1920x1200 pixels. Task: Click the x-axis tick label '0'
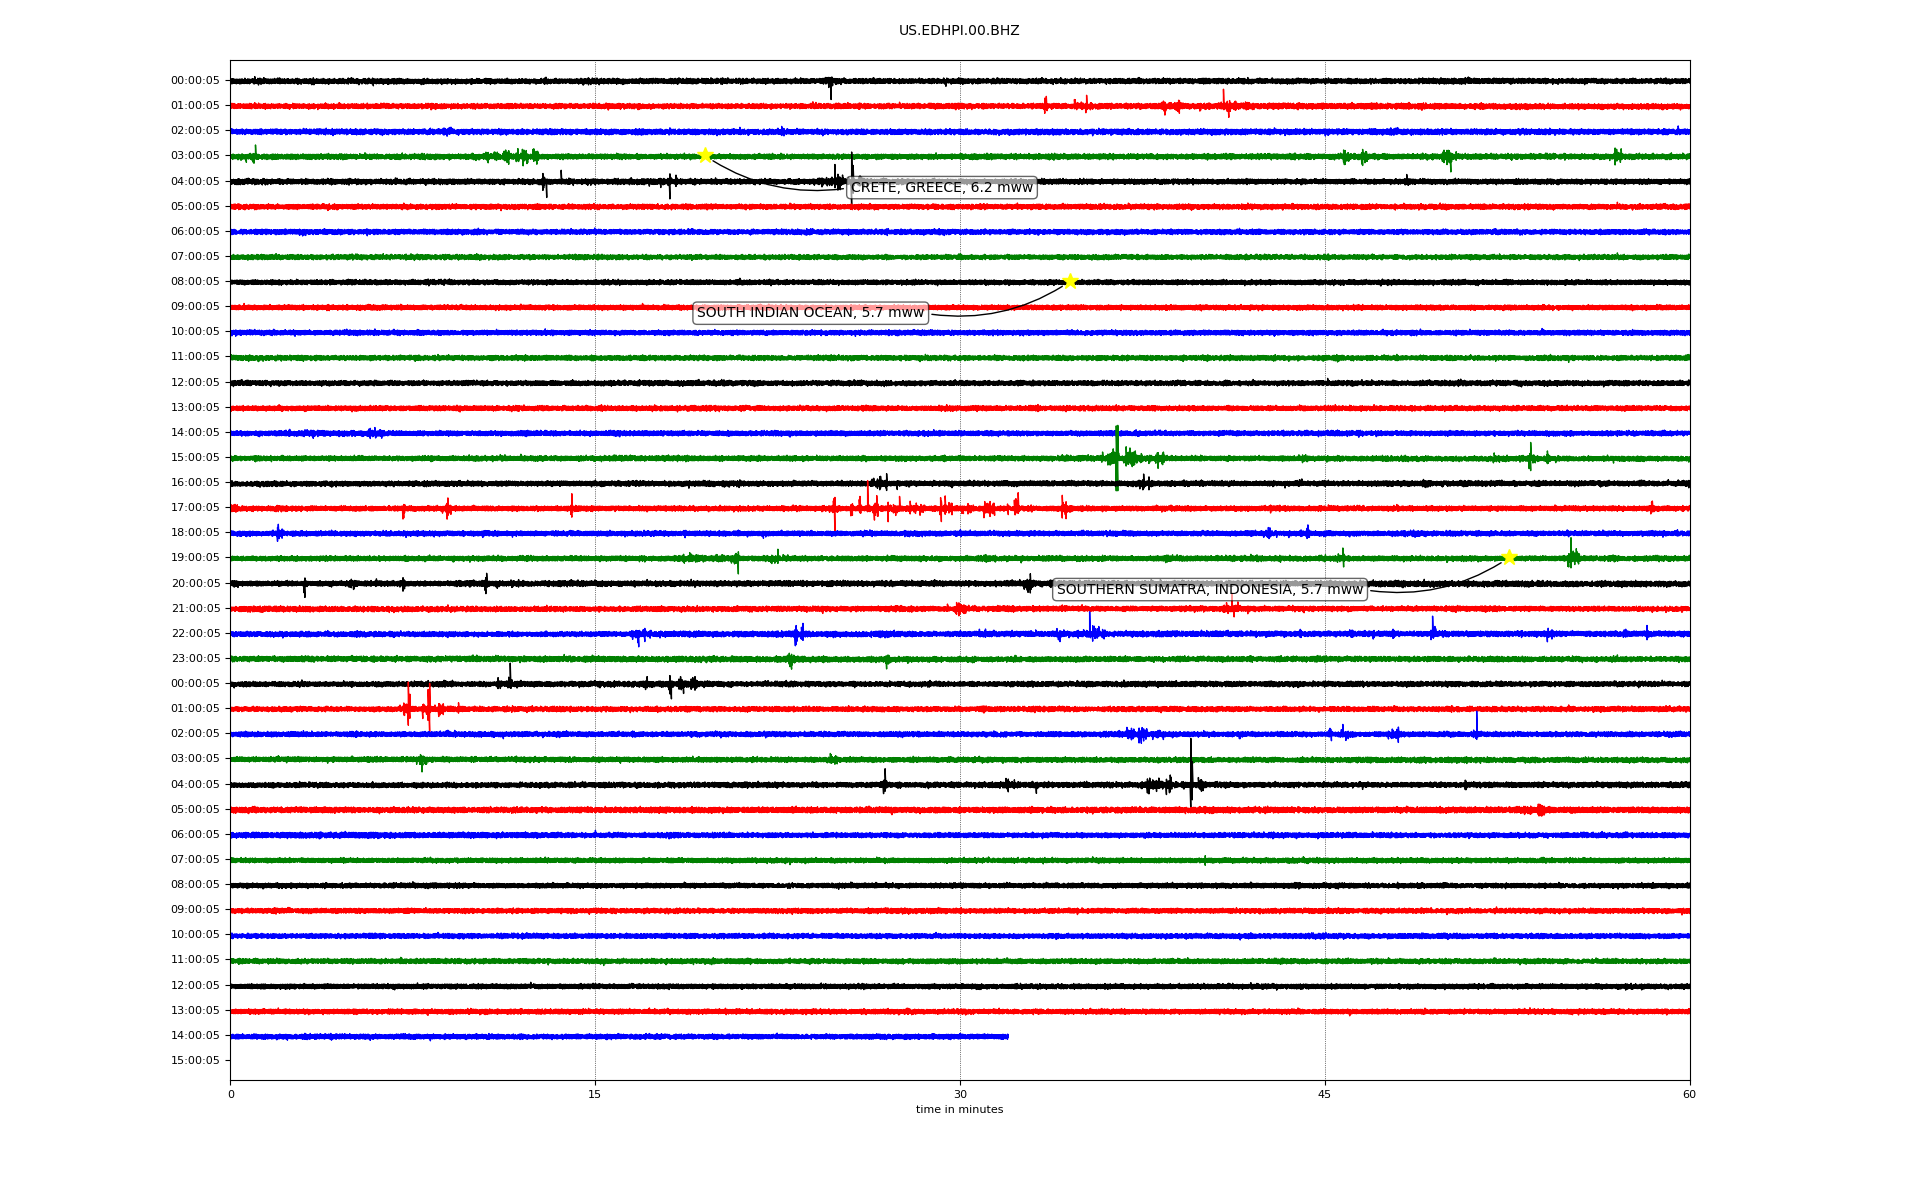pyautogui.click(x=231, y=1095)
